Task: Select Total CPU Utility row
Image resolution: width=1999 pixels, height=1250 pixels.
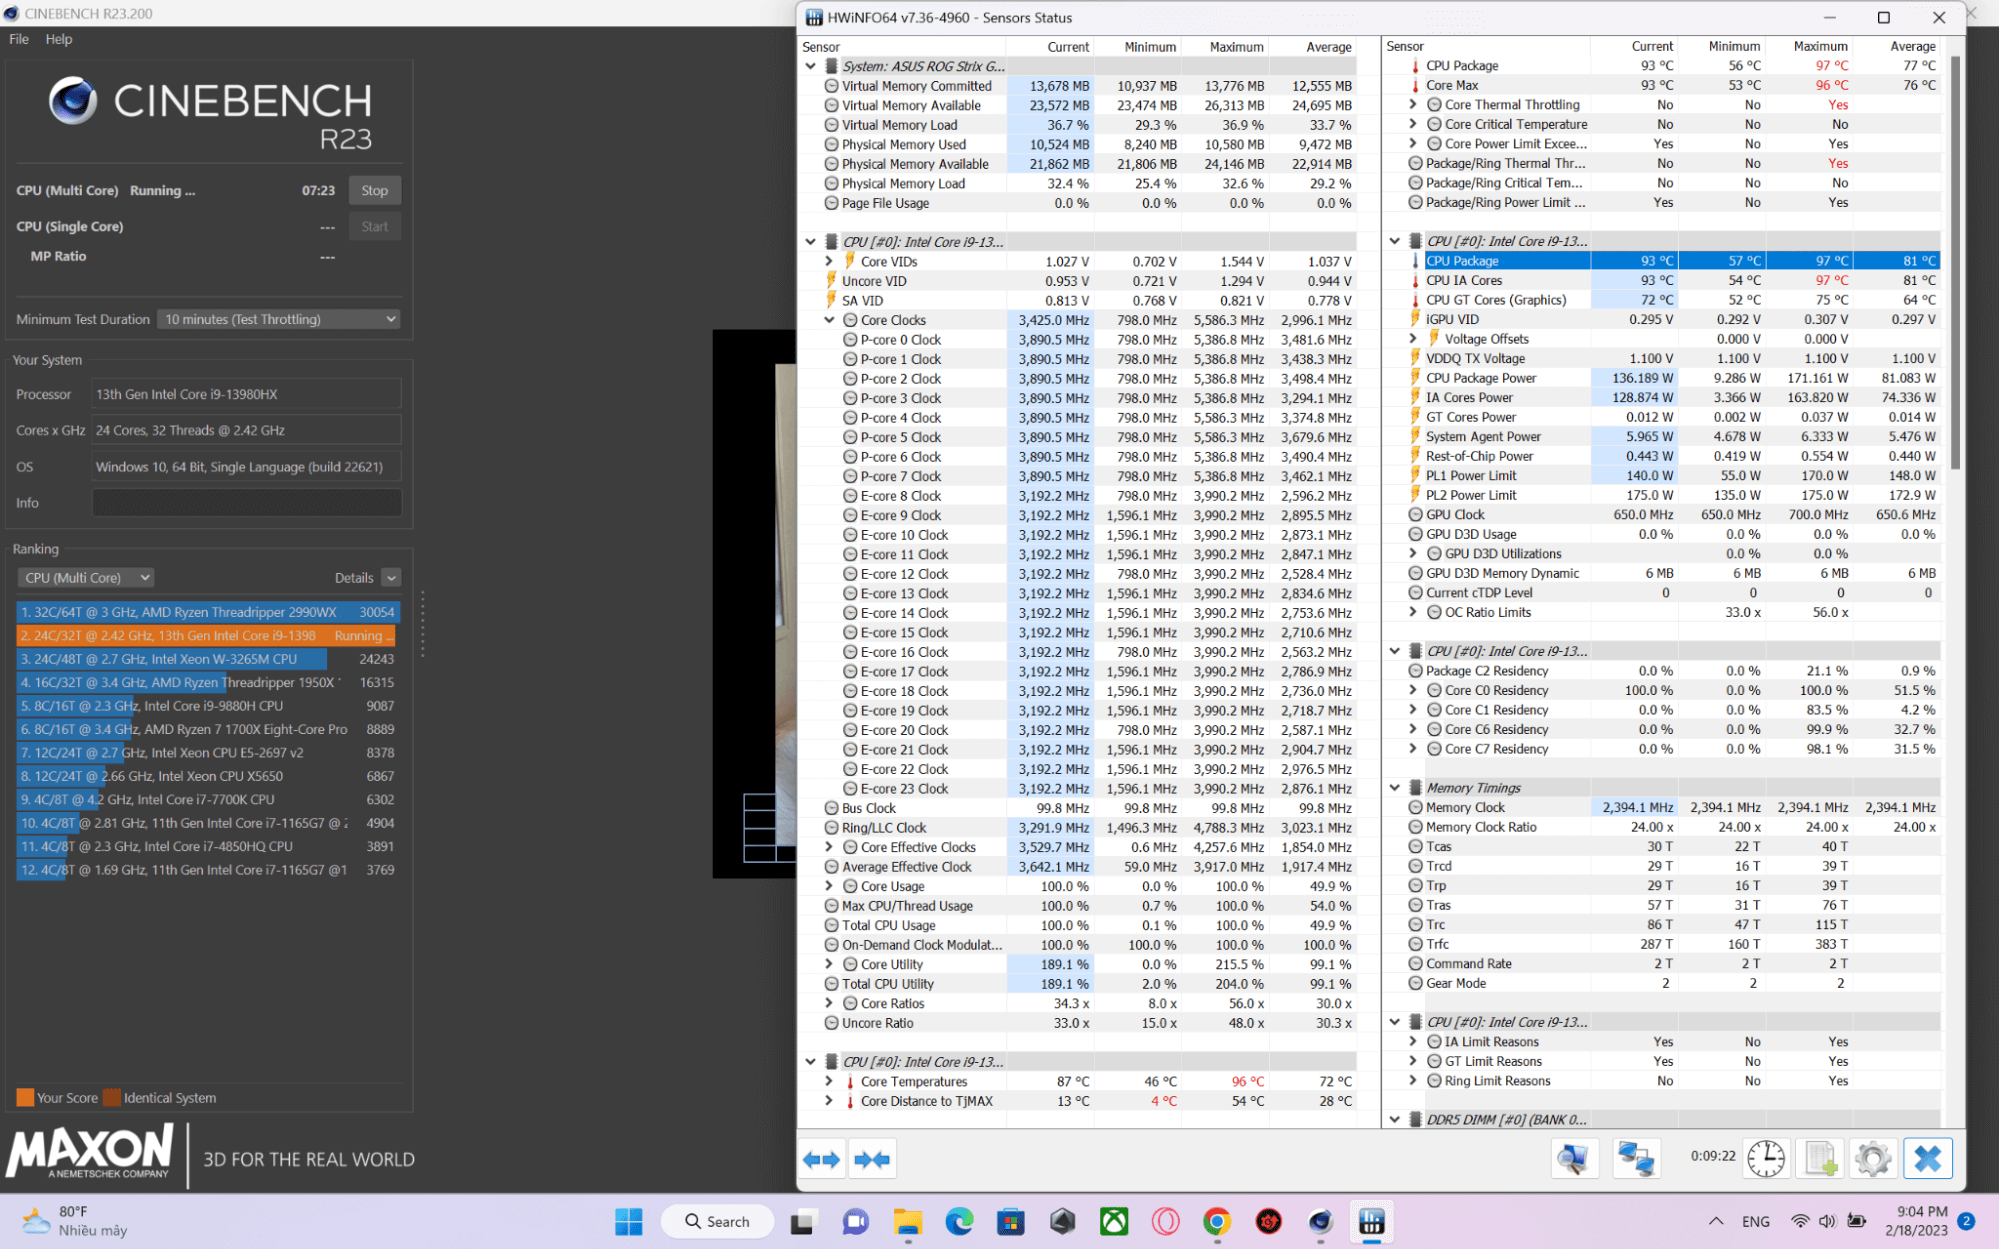Action: 1078,984
